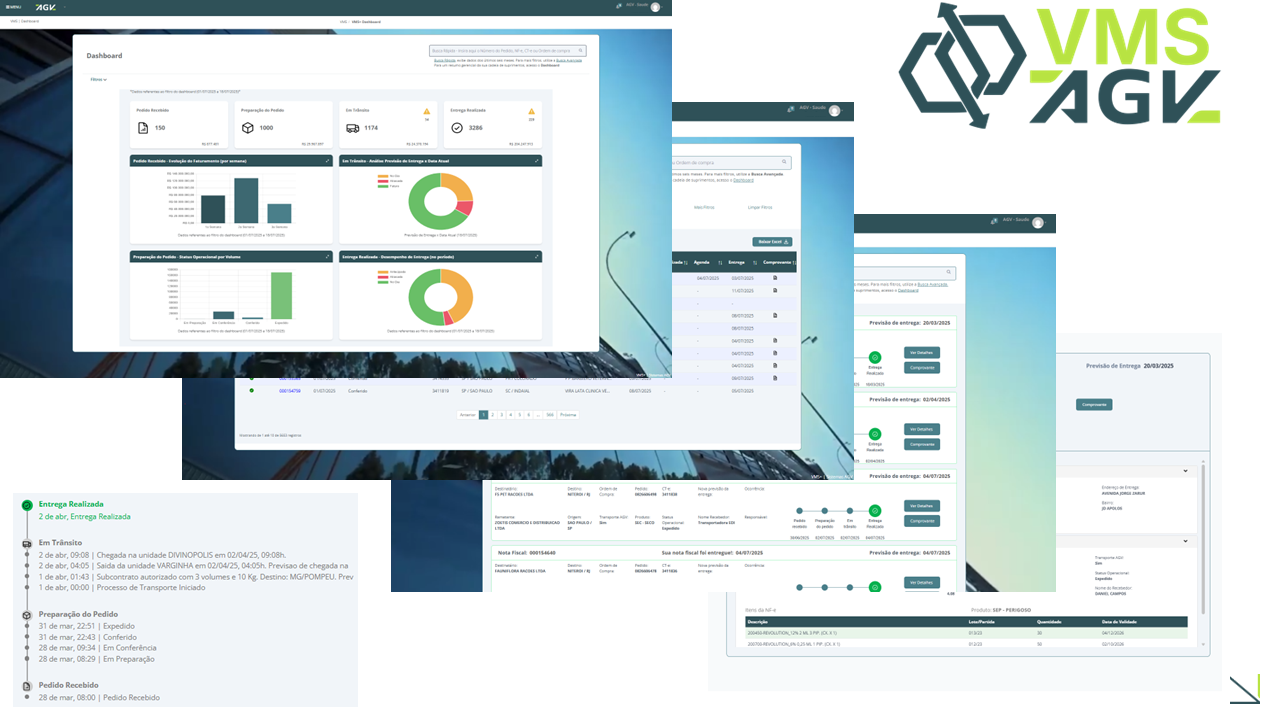Image resolution: width=1280 pixels, height=720 pixels.
Task: Click Mais Filtros link in list window
Action: click(x=705, y=207)
